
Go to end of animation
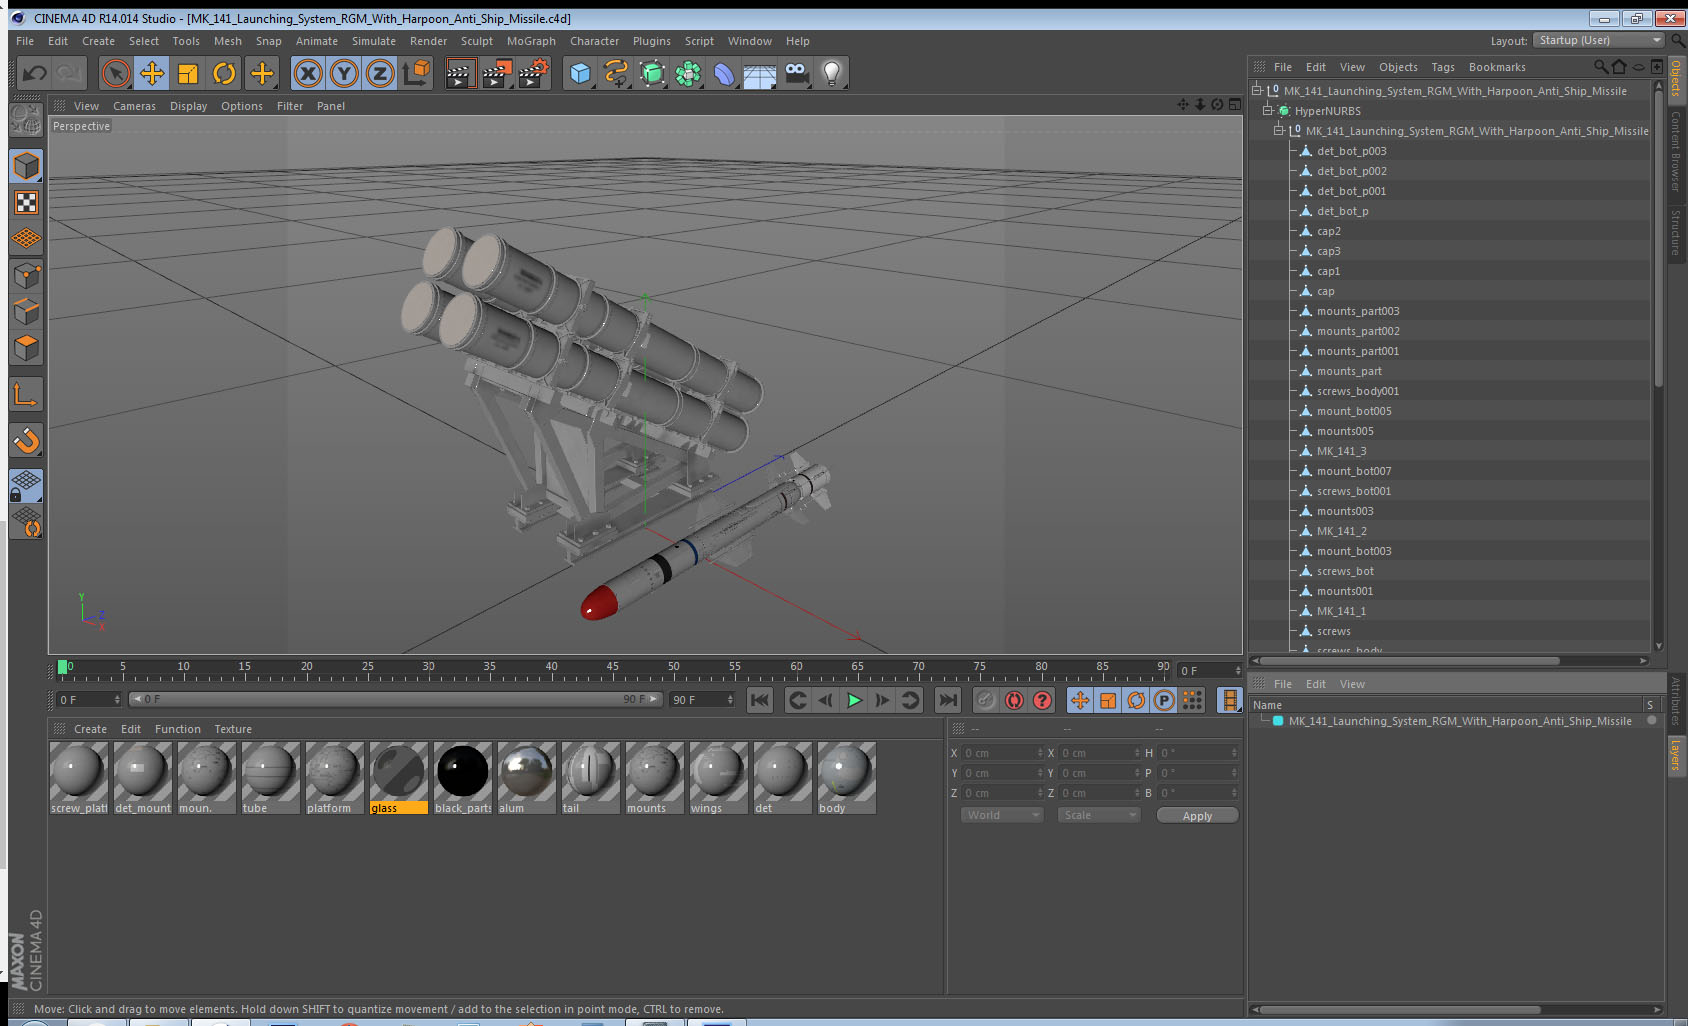[948, 700]
